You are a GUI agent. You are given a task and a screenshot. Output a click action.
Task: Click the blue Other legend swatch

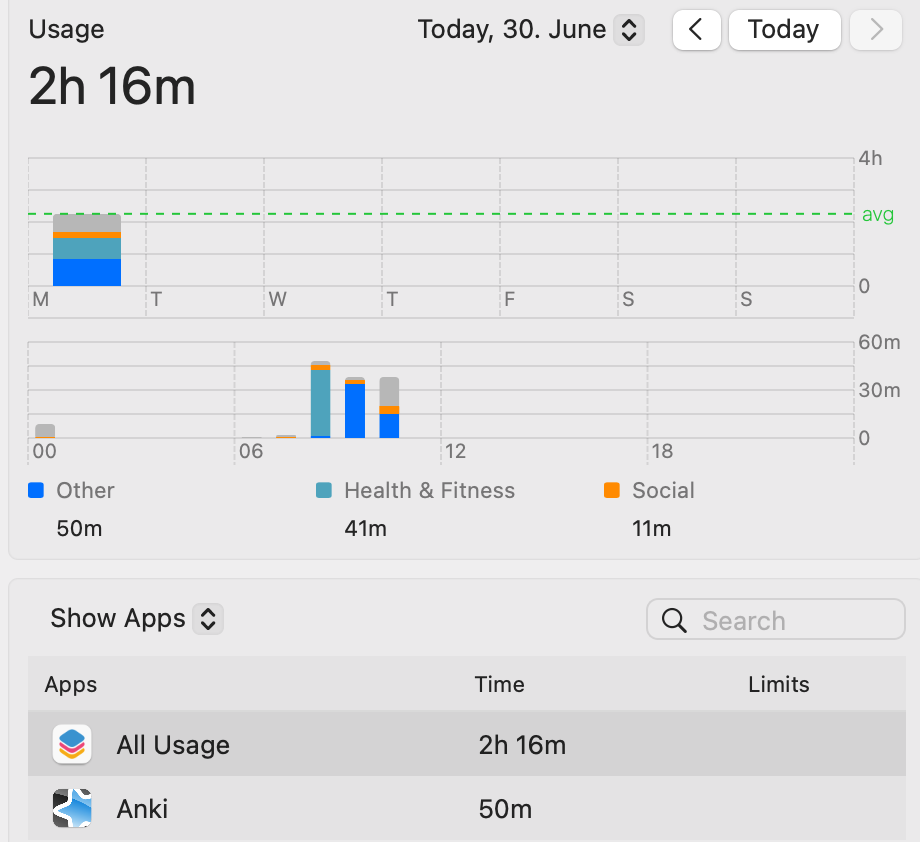(36, 490)
